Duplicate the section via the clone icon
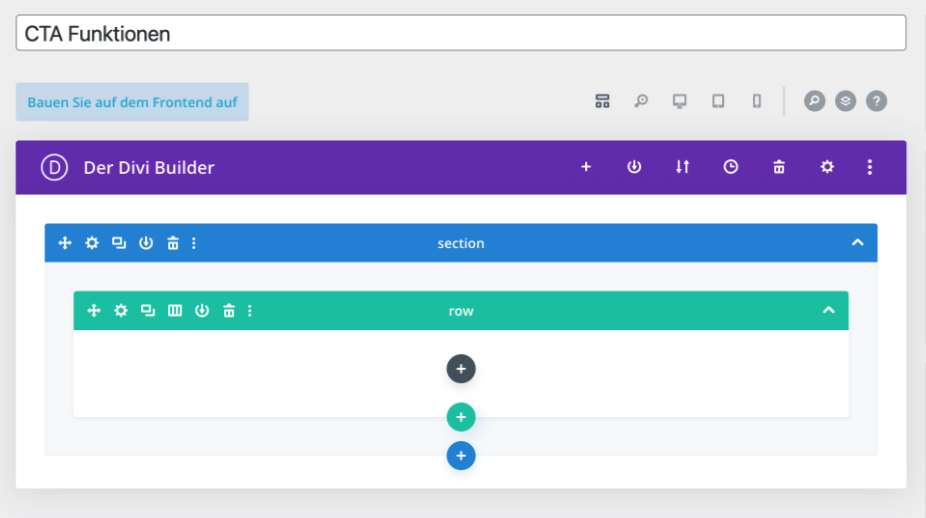The width and height of the screenshot is (926, 518). click(x=119, y=243)
